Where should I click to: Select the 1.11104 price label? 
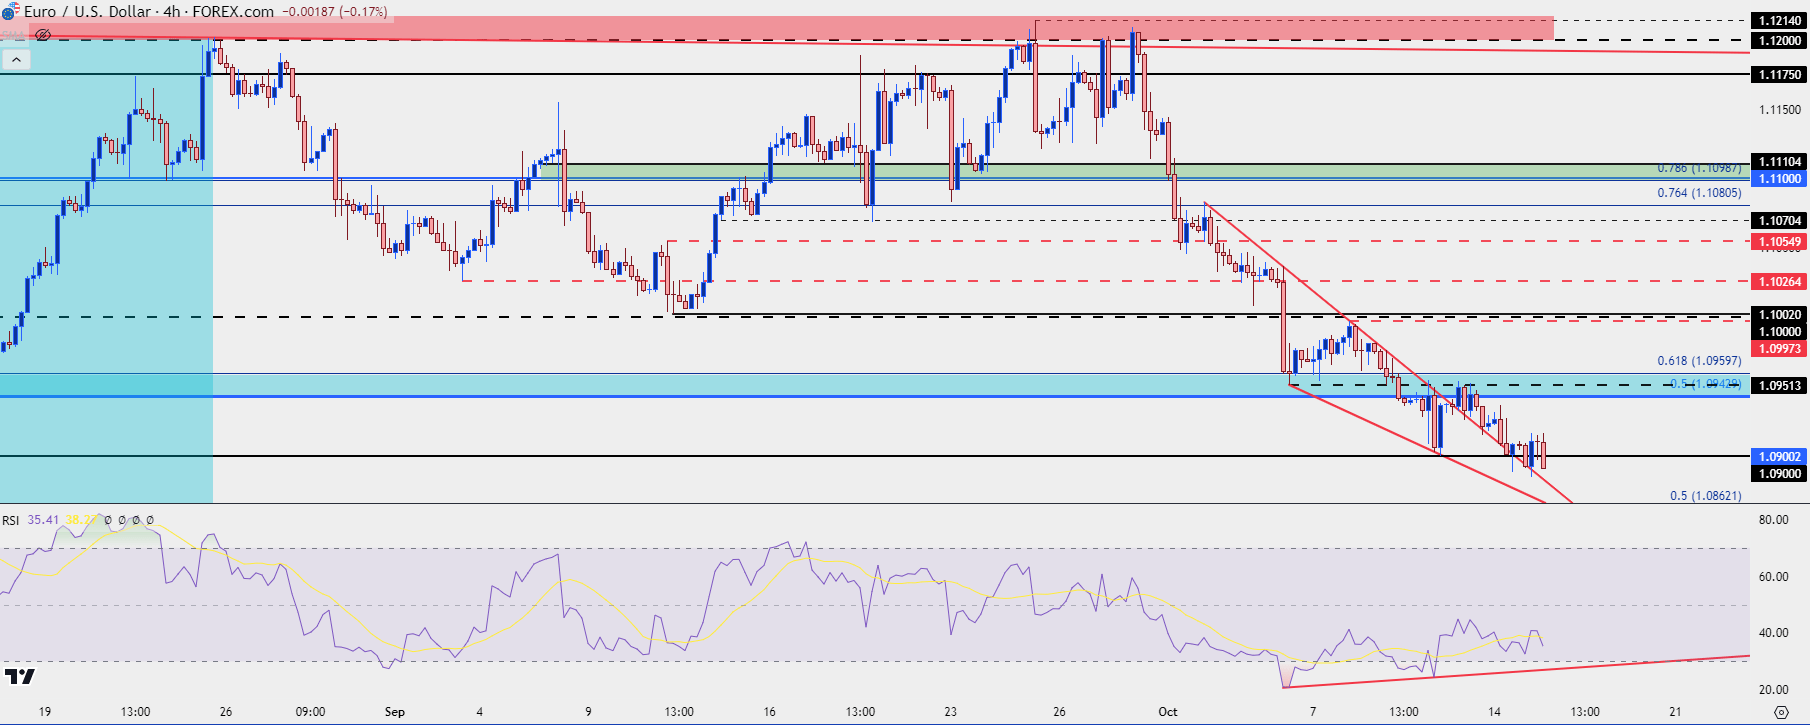coord(1780,161)
